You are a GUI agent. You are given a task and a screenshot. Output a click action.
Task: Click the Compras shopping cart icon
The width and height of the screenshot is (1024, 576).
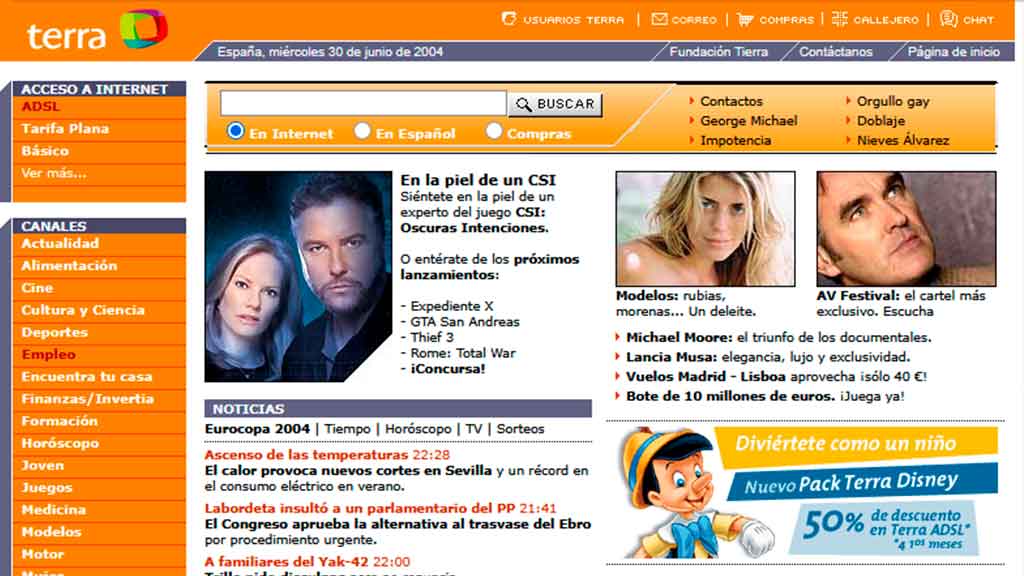[x=746, y=19]
